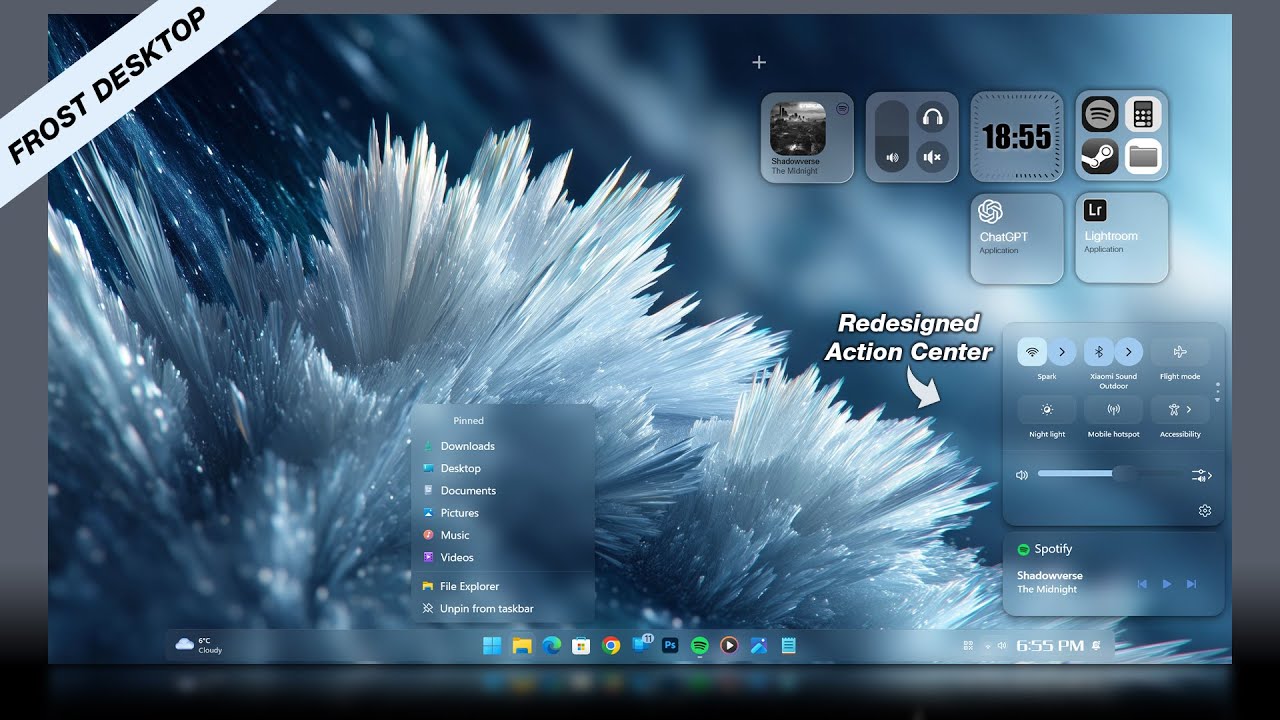
Task: Click the "Pinned" header in the jump list
Action: 468,421
